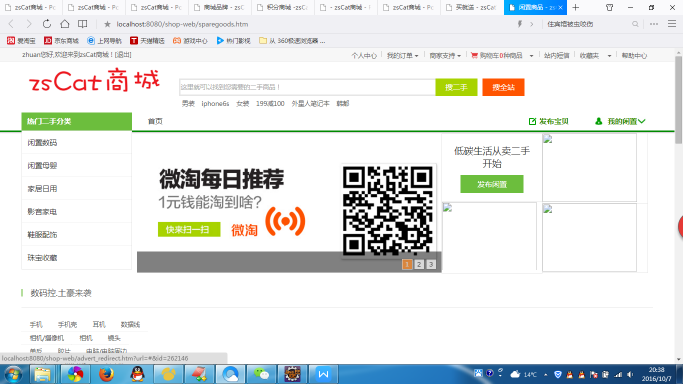
Task: Click the 快来扫一扫 banner button
Action: click(x=189, y=229)
